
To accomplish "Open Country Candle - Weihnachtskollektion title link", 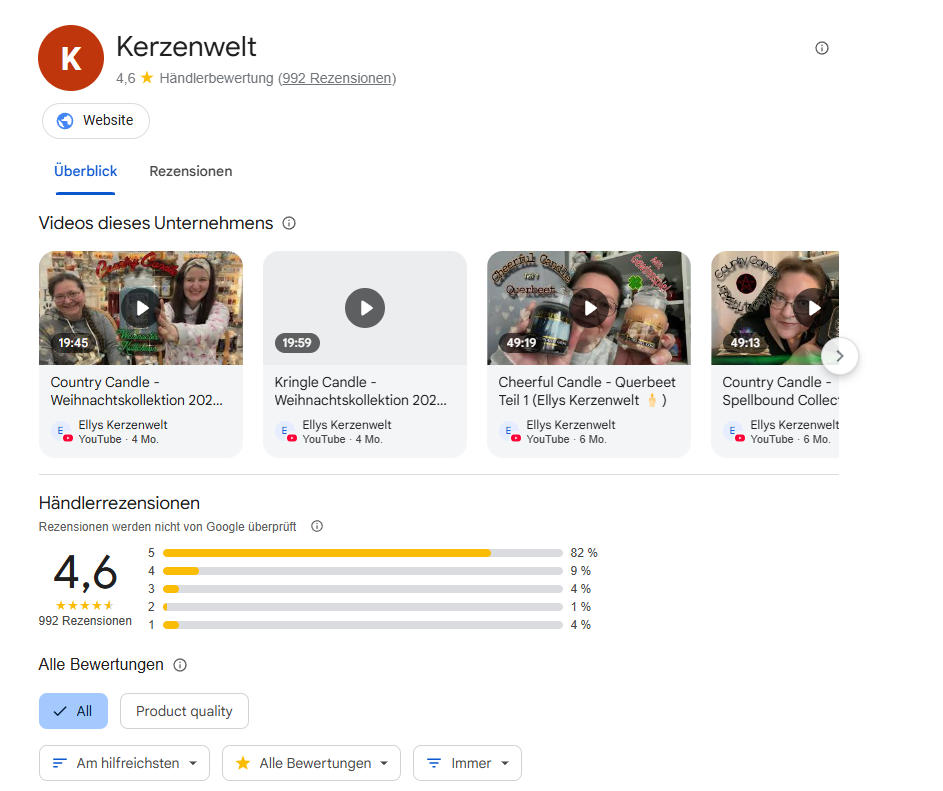I will pos(137,391).
